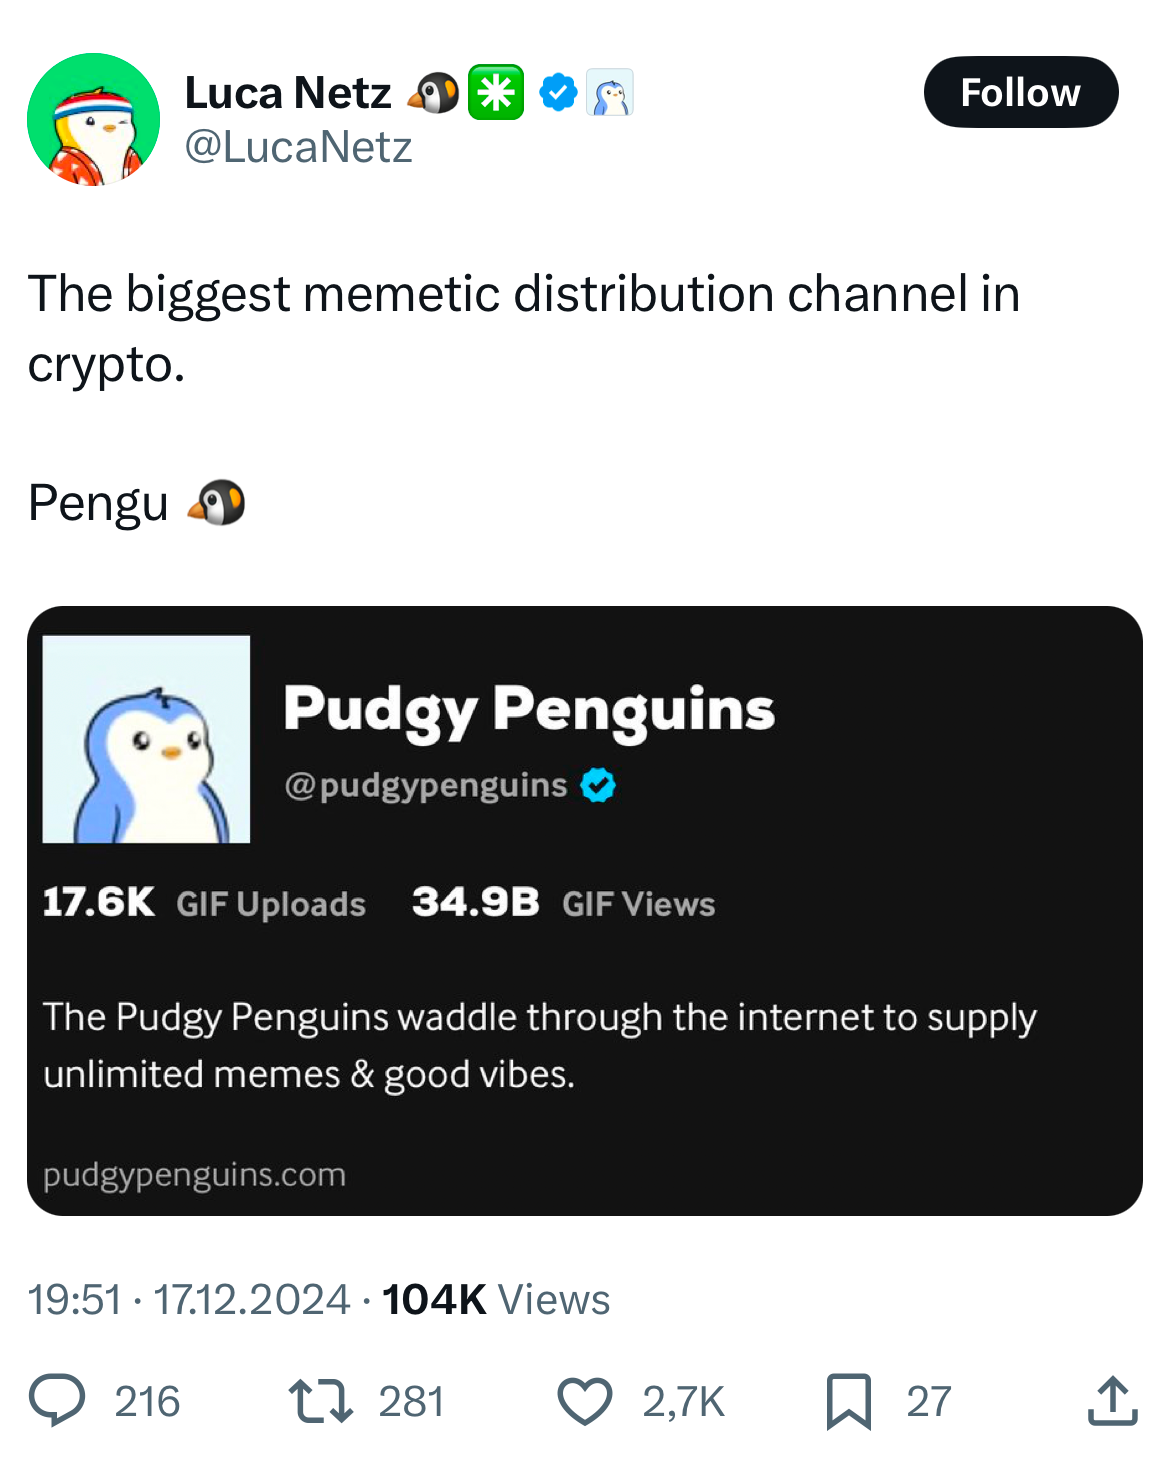This screenshot has width=1170, height=1474.
Task: View the 104K Views analytics
Action: [x=495, y=1299]
